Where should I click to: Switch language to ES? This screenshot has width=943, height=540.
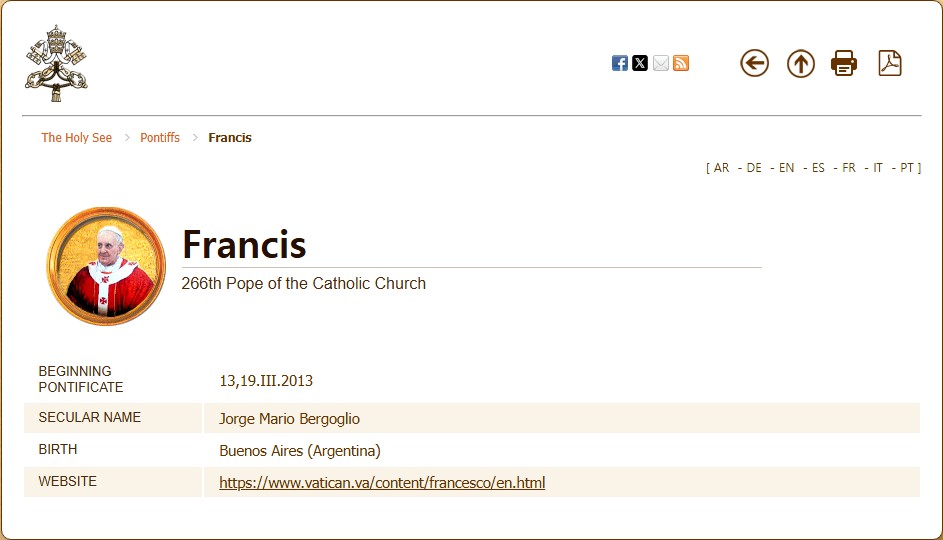(x=818, y=168)
